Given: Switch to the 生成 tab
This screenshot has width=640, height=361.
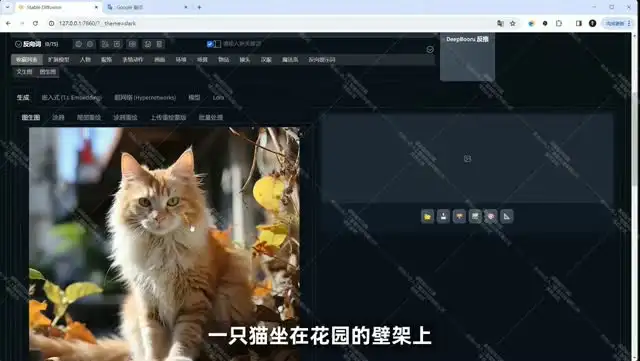Looking at the screenshot, I should (x=23, y=98).
